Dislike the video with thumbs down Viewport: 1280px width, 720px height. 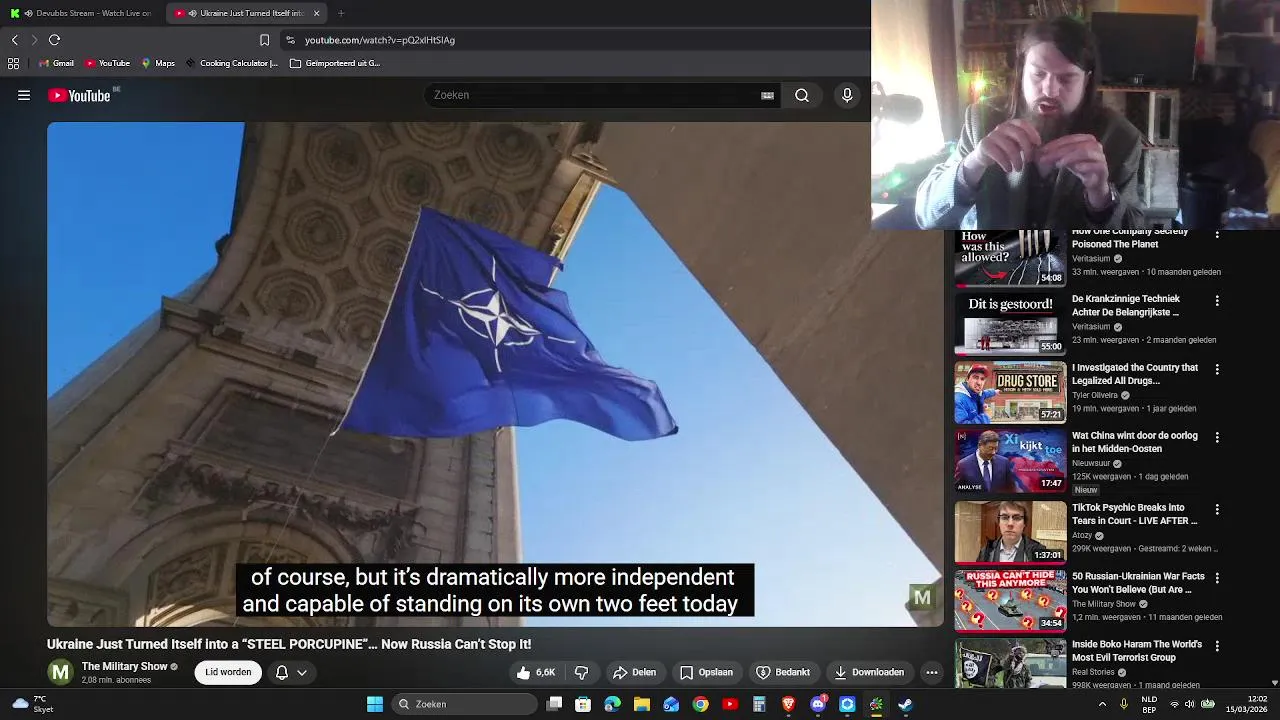point(581,672)
